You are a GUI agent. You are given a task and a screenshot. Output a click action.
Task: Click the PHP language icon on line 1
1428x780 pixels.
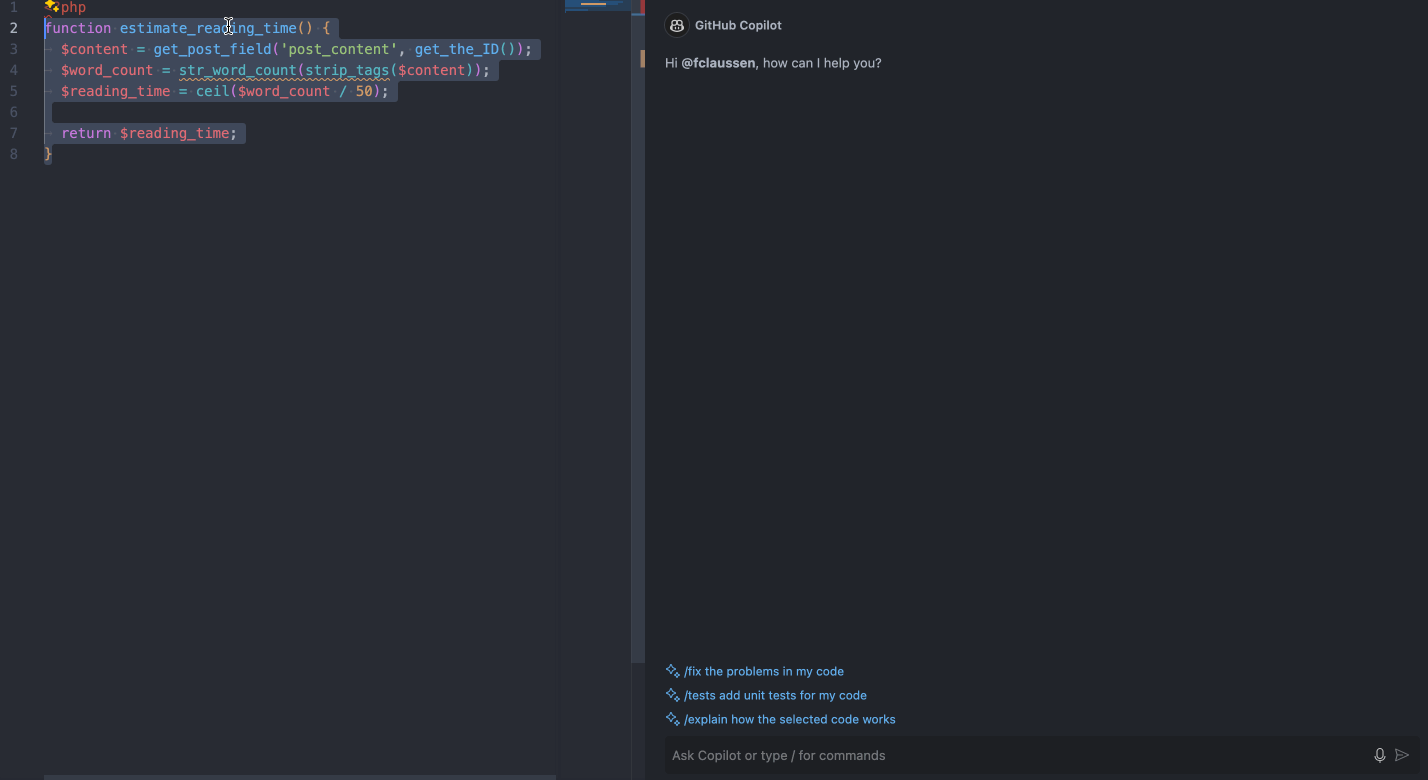point(50,6)
